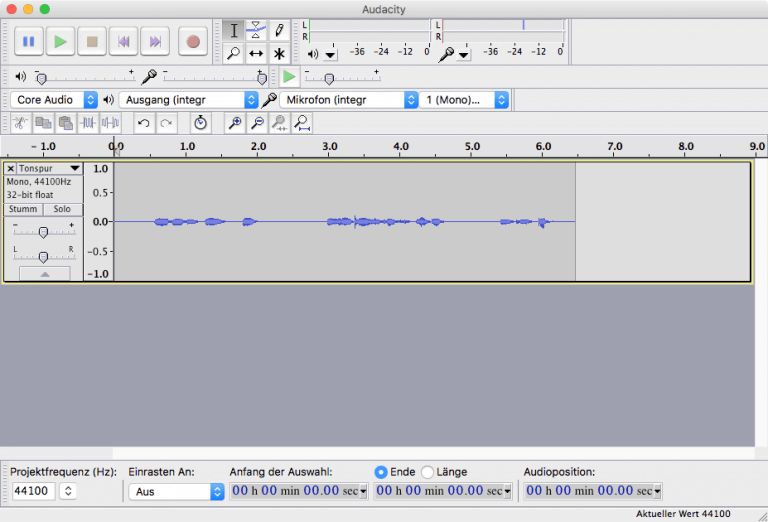
Task: Adjust the input recording volume slider
Action: click(215, 77)
